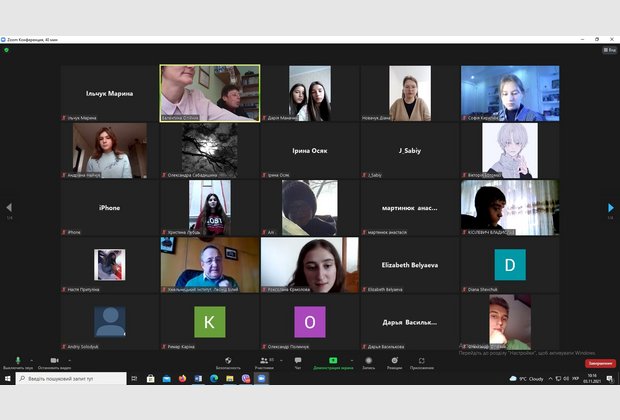The width and height of the screenshot is (620, 420).
Task: Select the highlighted active speaker video tile
Action: point(210,93)
